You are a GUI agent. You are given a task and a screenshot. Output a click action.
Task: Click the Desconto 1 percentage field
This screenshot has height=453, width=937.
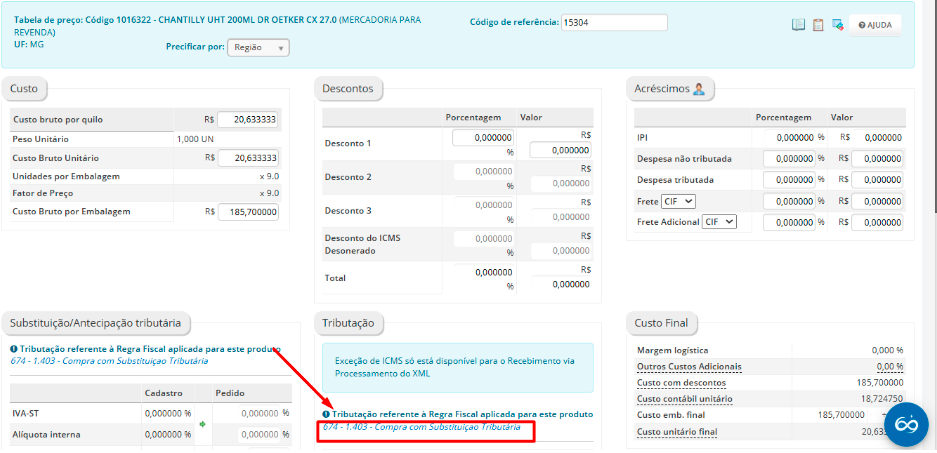point(483,138)
